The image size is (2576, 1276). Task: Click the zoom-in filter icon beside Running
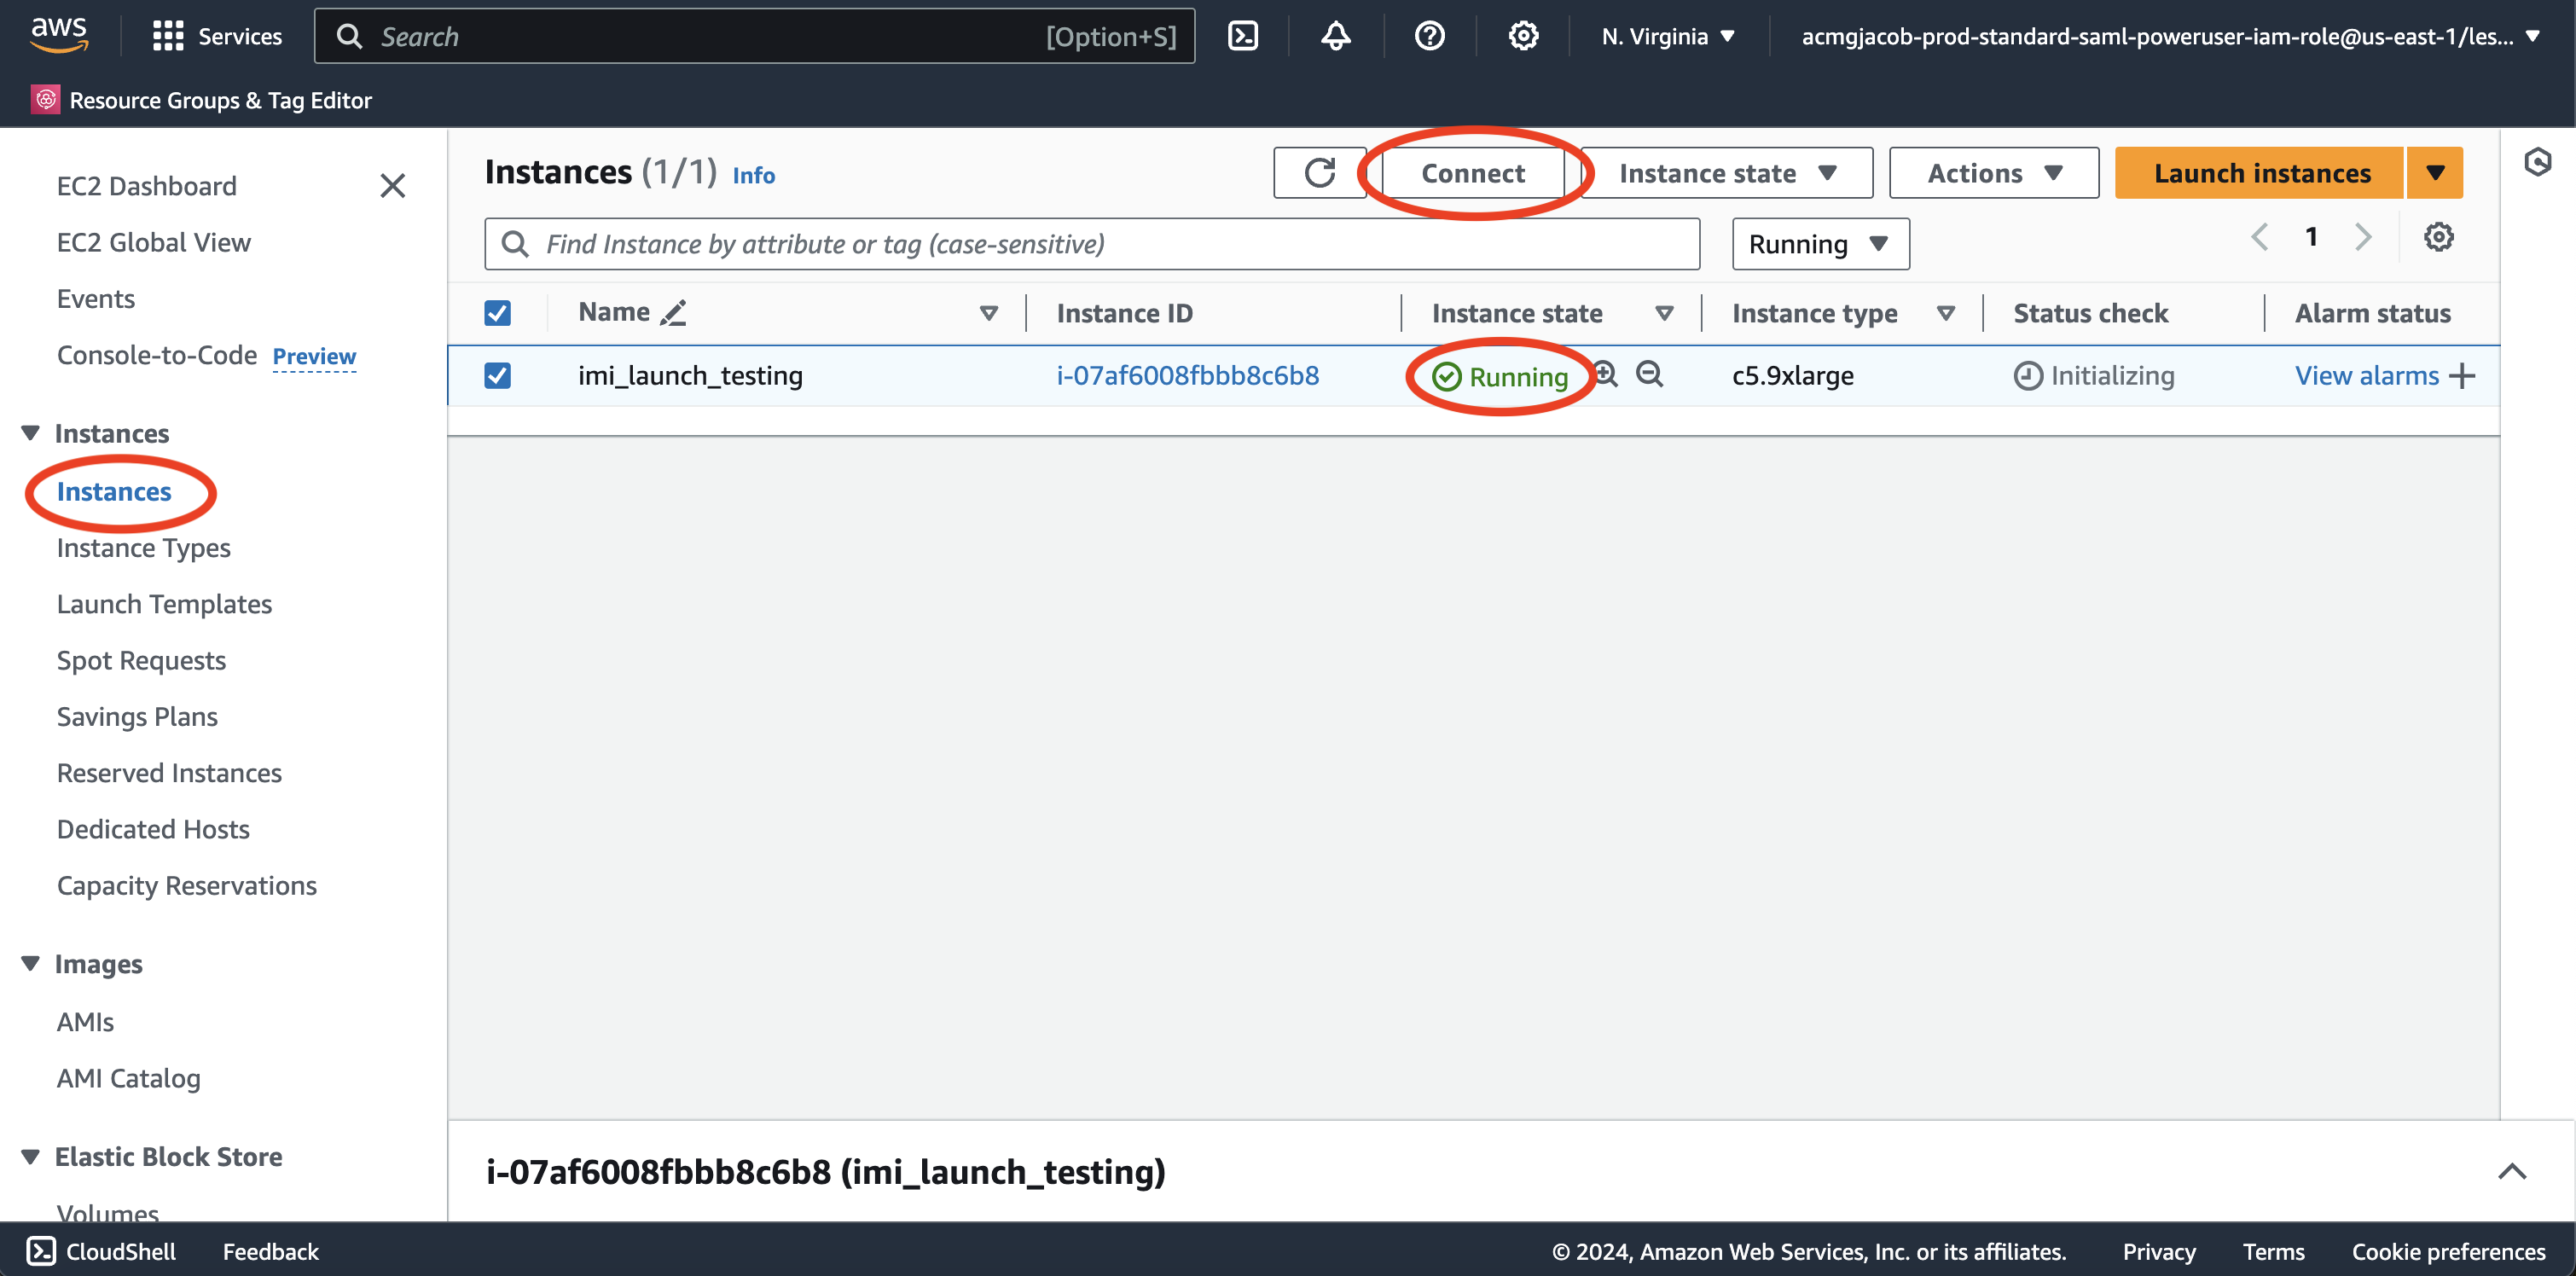pyautogui.click(x=1605, y=374)
